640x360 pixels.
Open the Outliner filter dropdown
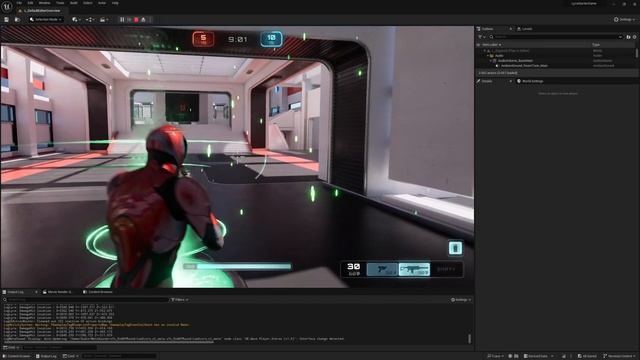(x=481, y=37)
